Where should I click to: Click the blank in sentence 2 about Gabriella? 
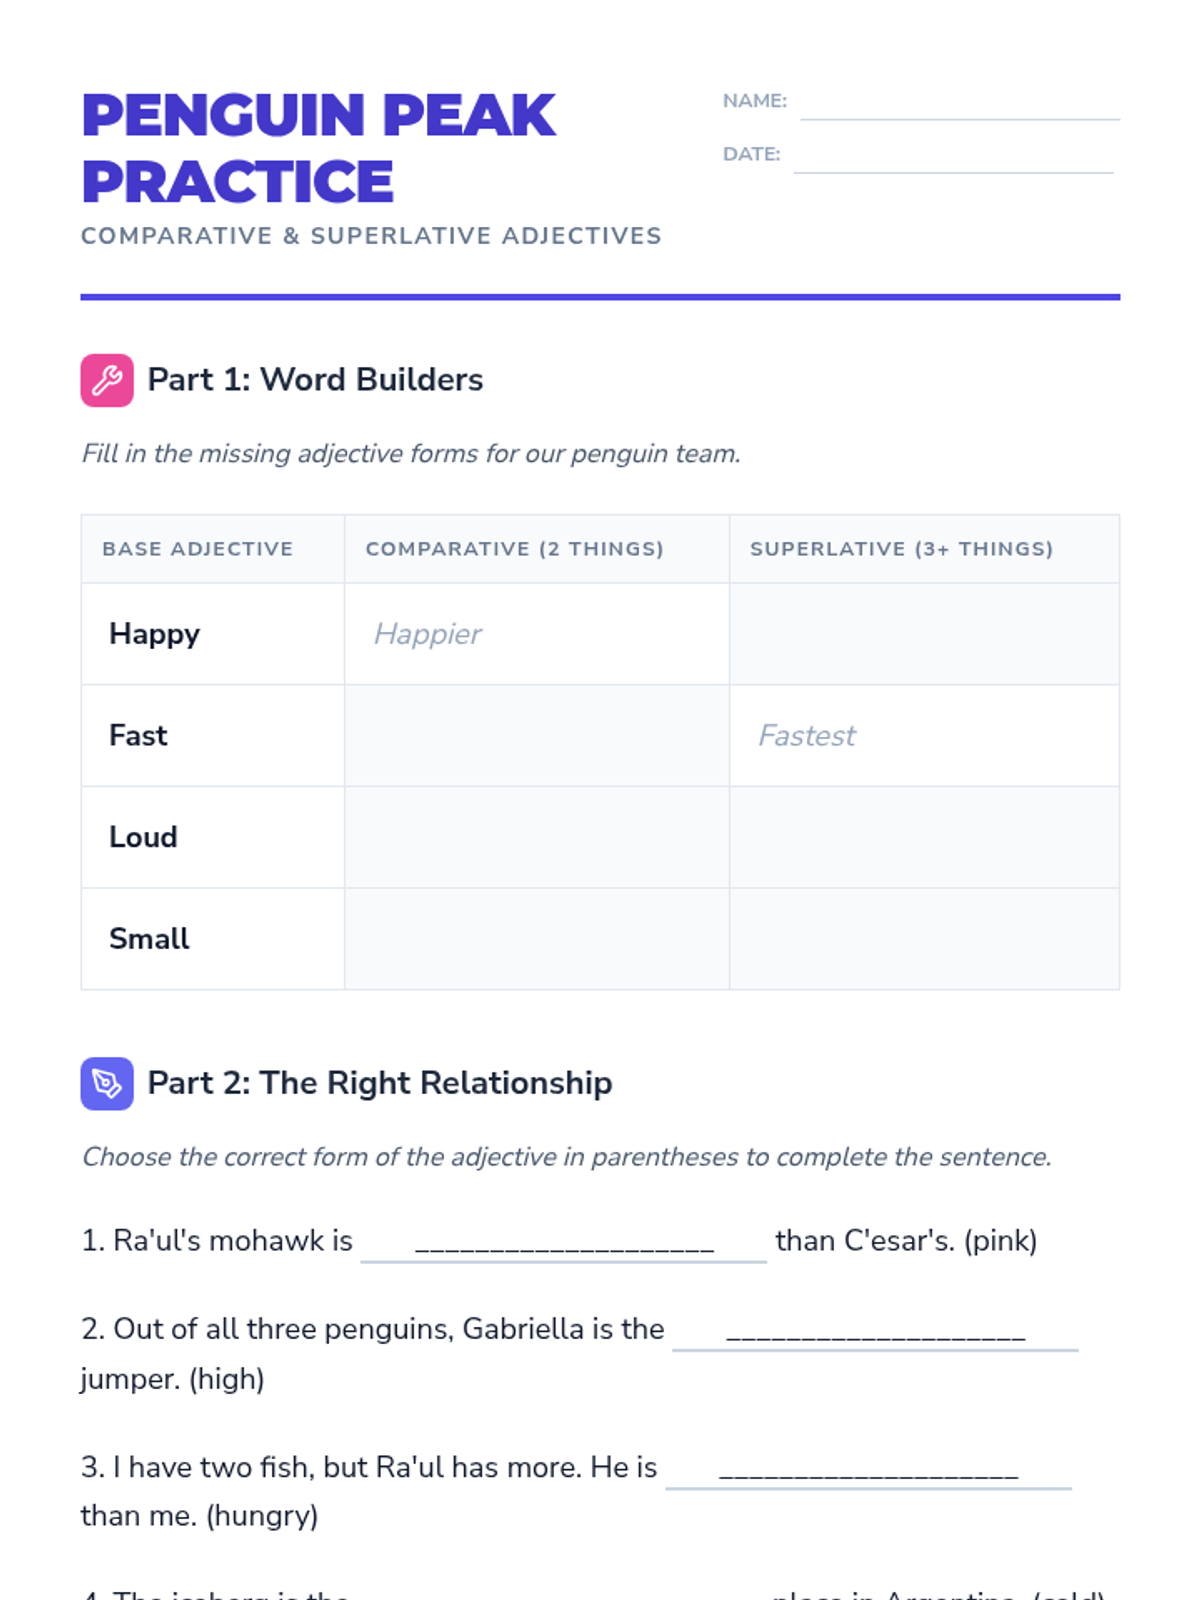(875, 1330)
